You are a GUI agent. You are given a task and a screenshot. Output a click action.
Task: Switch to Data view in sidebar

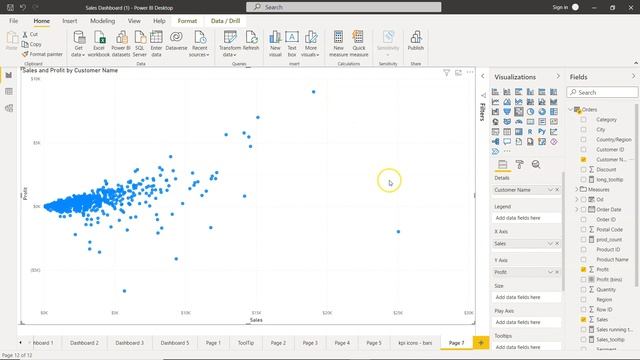click(9, 91)
